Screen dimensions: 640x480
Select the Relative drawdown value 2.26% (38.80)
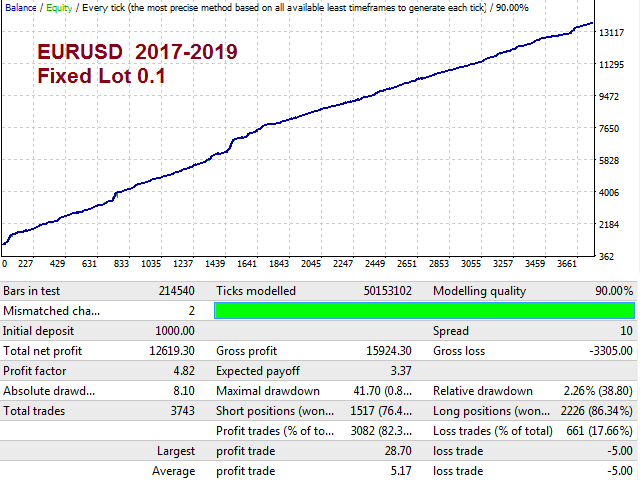click(598, 391)
